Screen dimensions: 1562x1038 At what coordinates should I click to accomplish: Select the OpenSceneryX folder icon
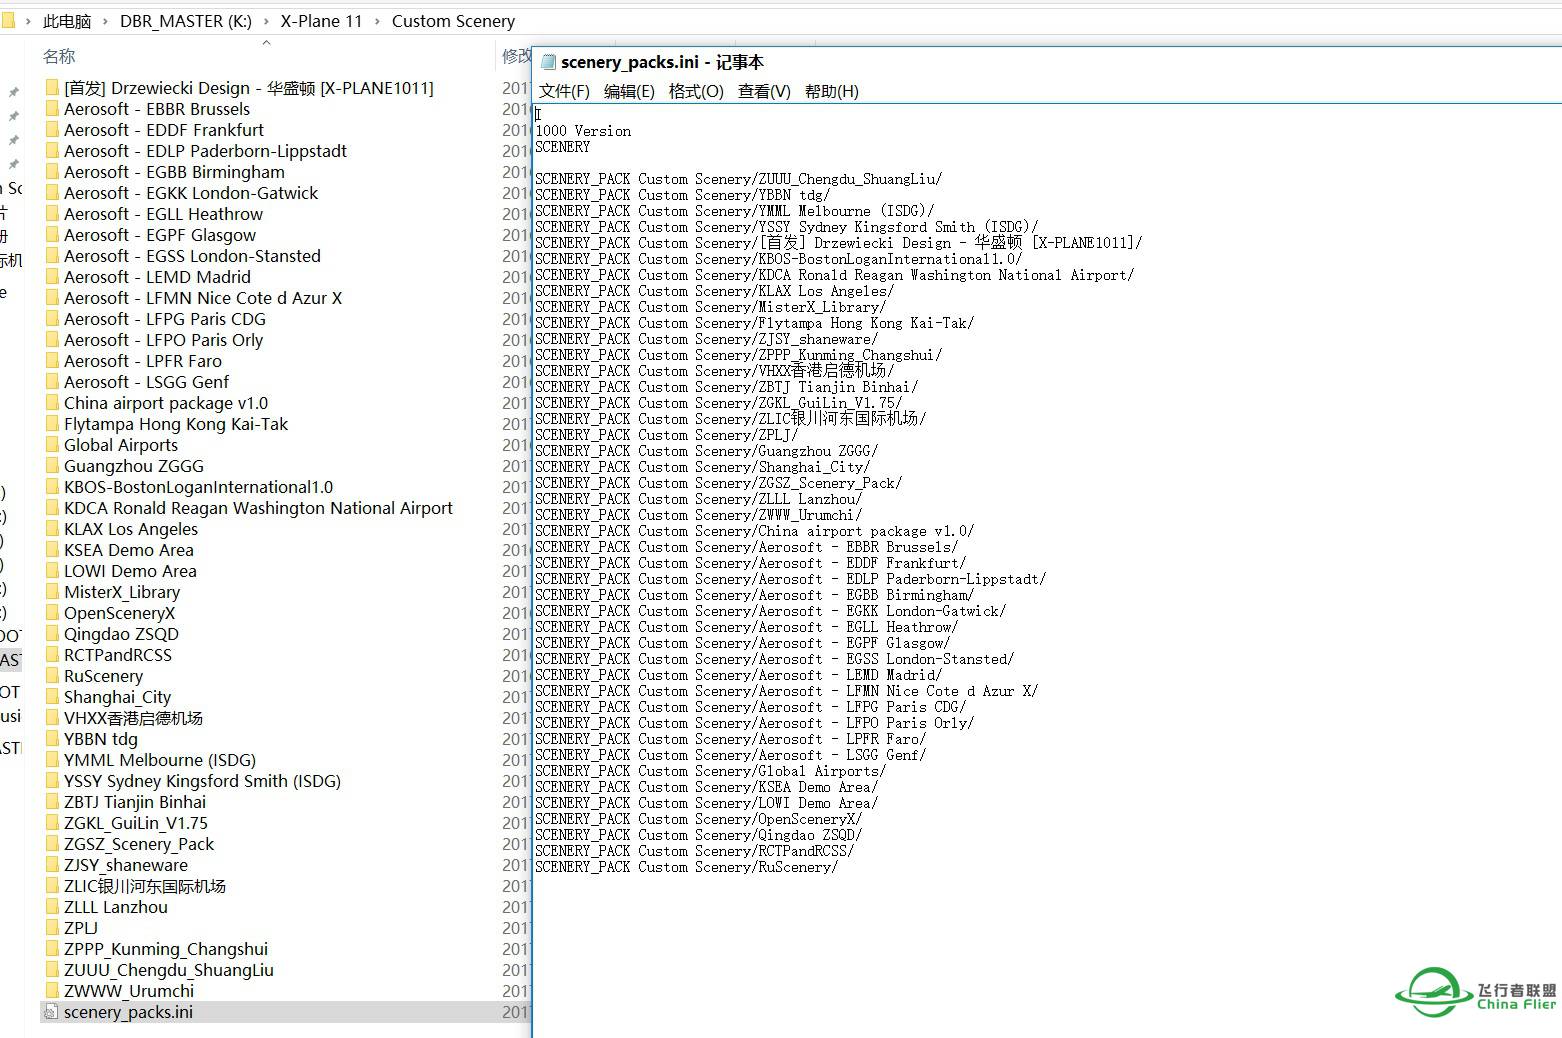click(52, 613)
